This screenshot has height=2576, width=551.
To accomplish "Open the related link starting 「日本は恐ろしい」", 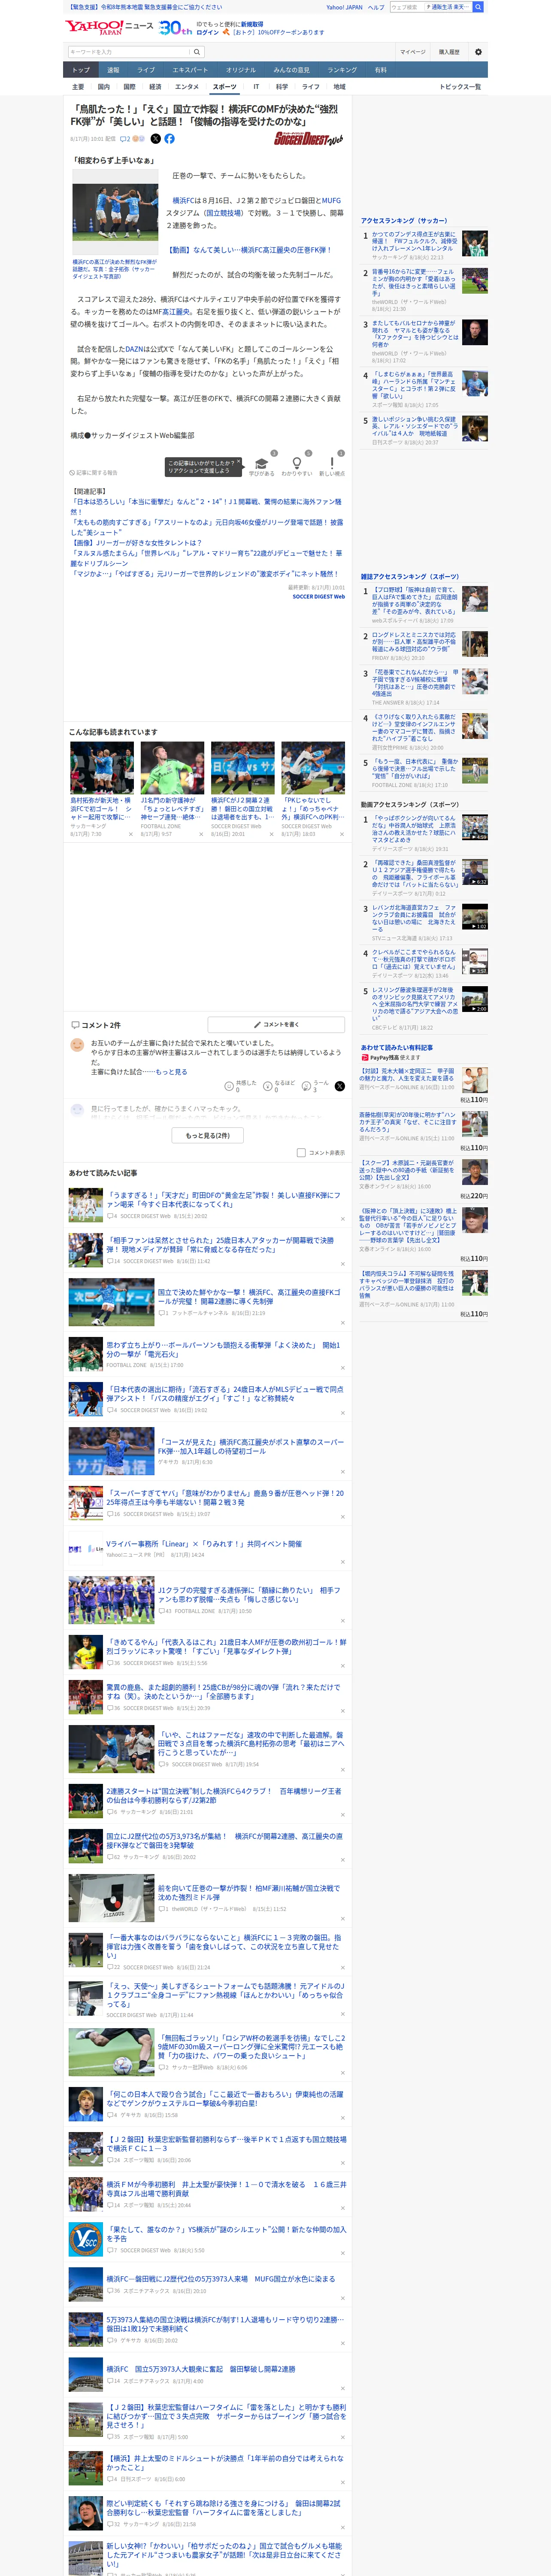I will 207,506.
